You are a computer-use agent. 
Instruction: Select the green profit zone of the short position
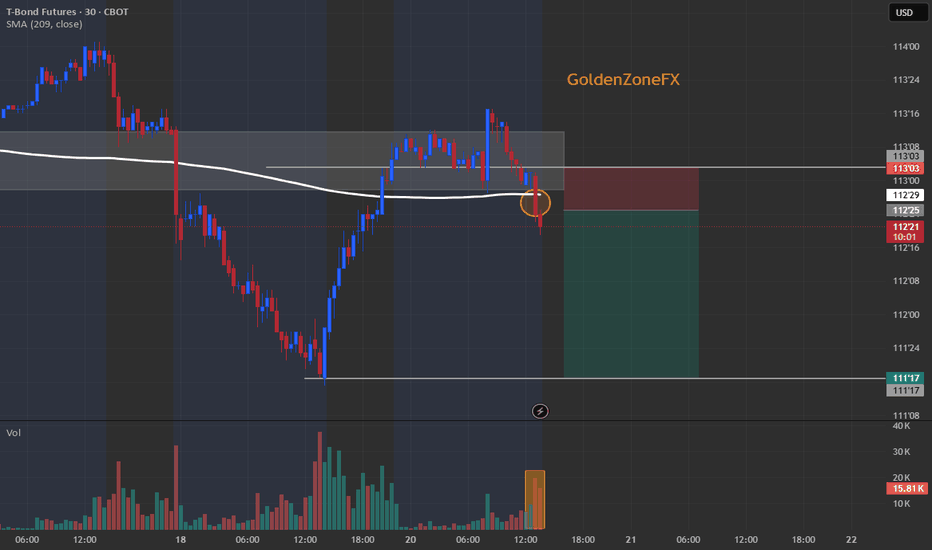coord(631,294)
